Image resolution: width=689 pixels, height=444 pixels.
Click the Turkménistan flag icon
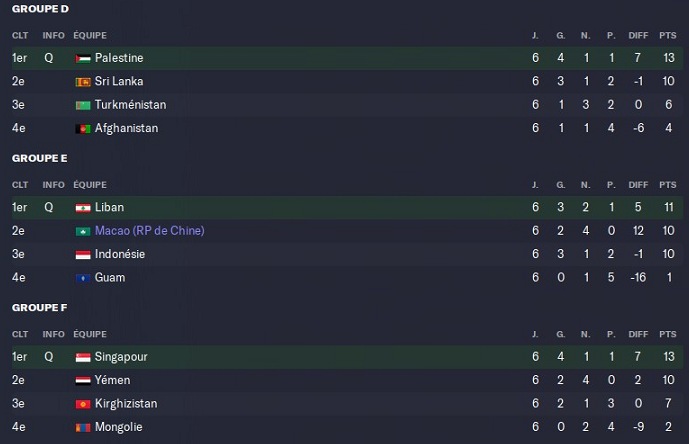83,105
